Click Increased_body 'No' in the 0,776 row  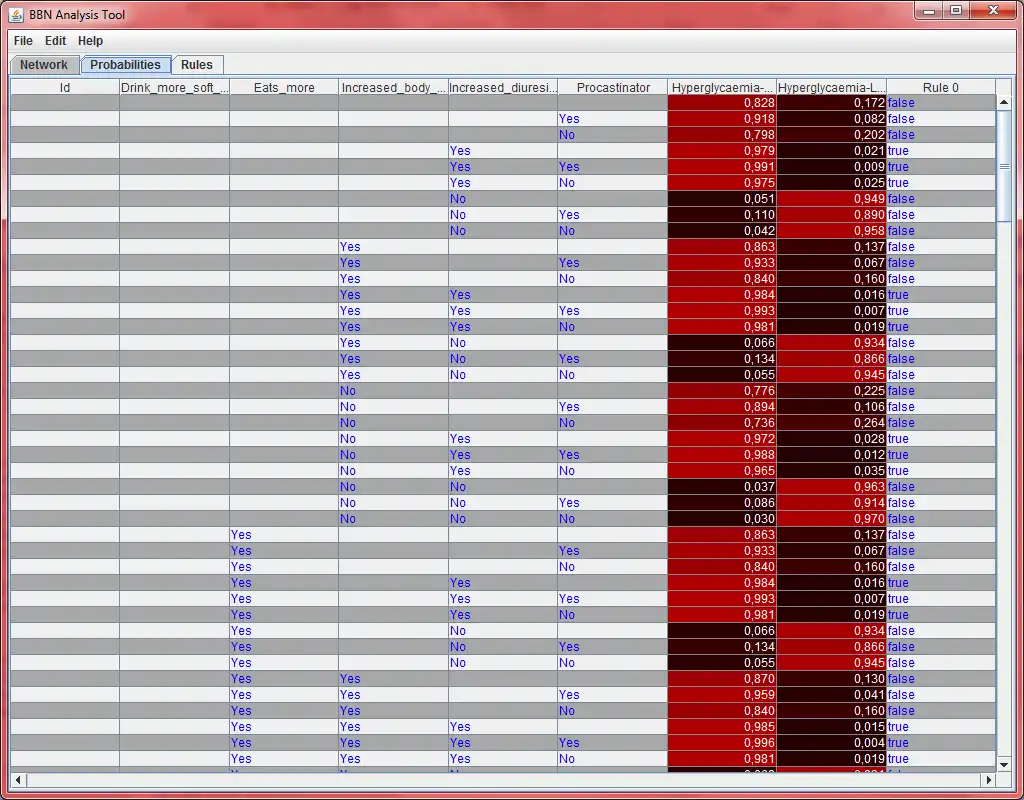coord(348,391)
